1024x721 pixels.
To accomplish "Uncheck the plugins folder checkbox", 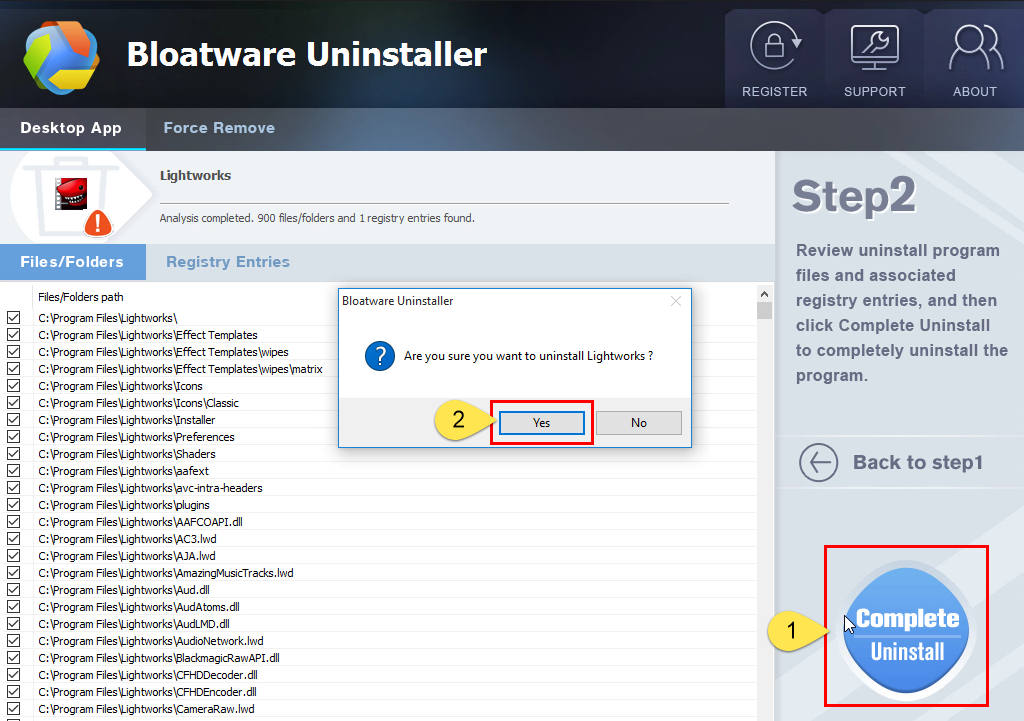I will pyautogui.click(x=14, y=505).
